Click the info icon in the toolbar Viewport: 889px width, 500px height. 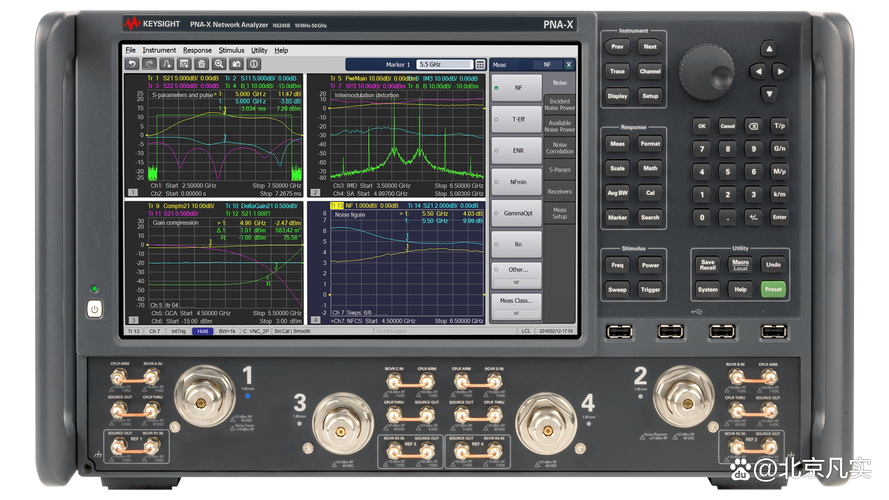tap(254, 64)
